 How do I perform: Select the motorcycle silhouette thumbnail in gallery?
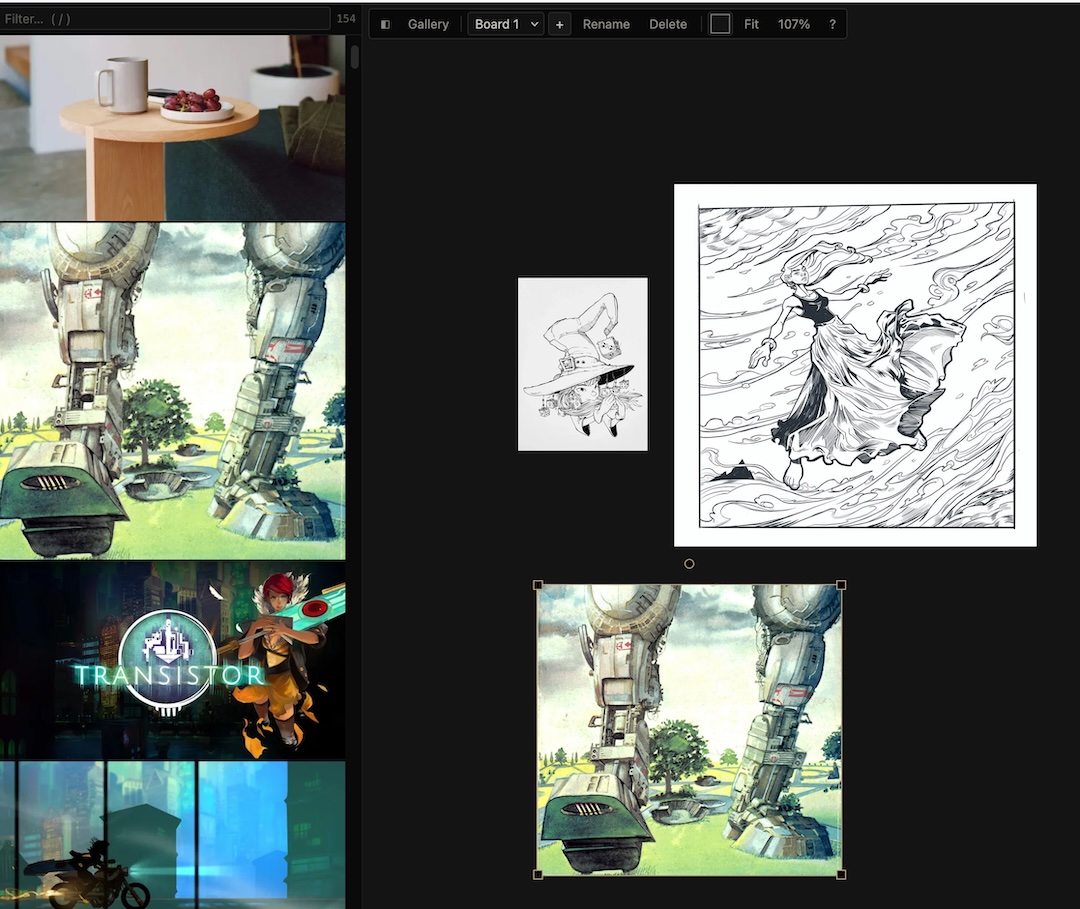point(172,835)
